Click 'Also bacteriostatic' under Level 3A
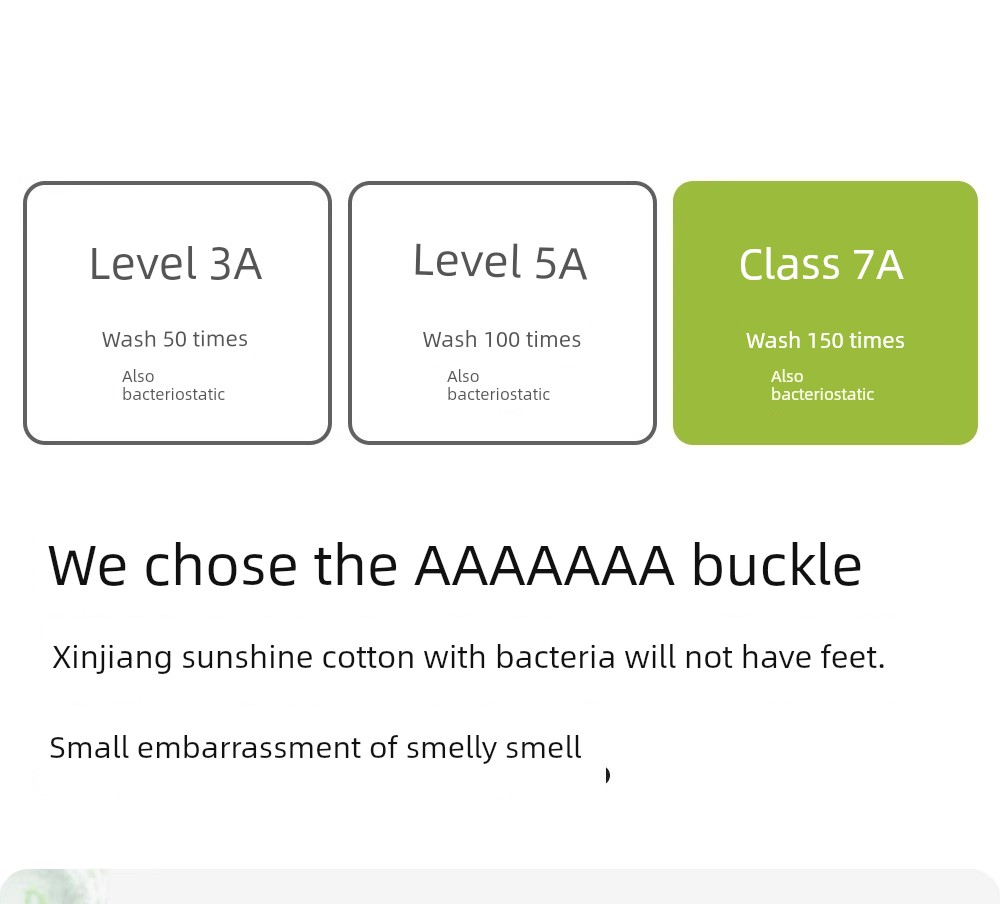 173,385
